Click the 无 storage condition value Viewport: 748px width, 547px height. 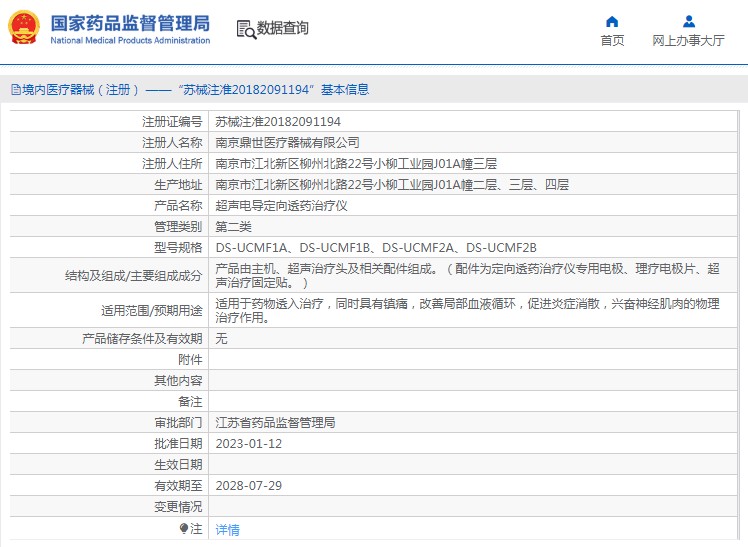221,339
